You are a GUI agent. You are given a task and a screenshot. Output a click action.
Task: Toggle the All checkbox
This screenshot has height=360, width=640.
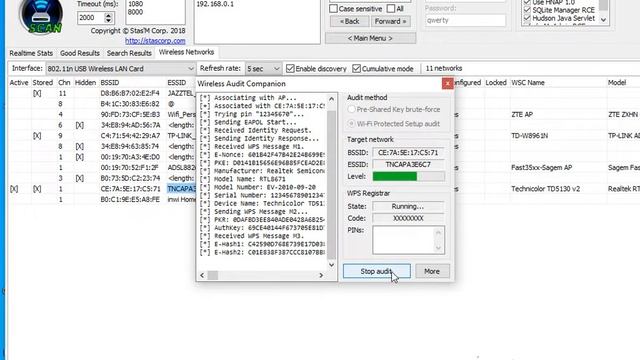[x=391, y=9]
